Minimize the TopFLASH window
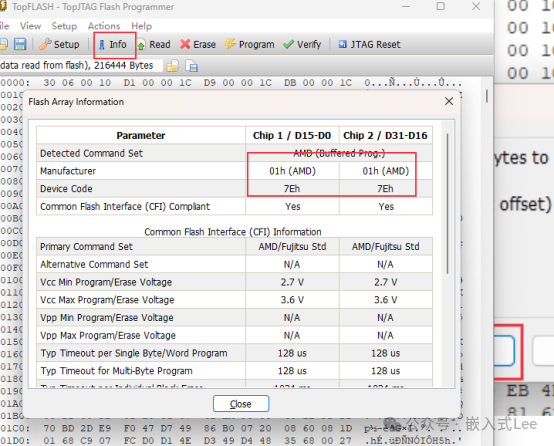Viewport: 554px width, 446px height. [x=406, y=6]
